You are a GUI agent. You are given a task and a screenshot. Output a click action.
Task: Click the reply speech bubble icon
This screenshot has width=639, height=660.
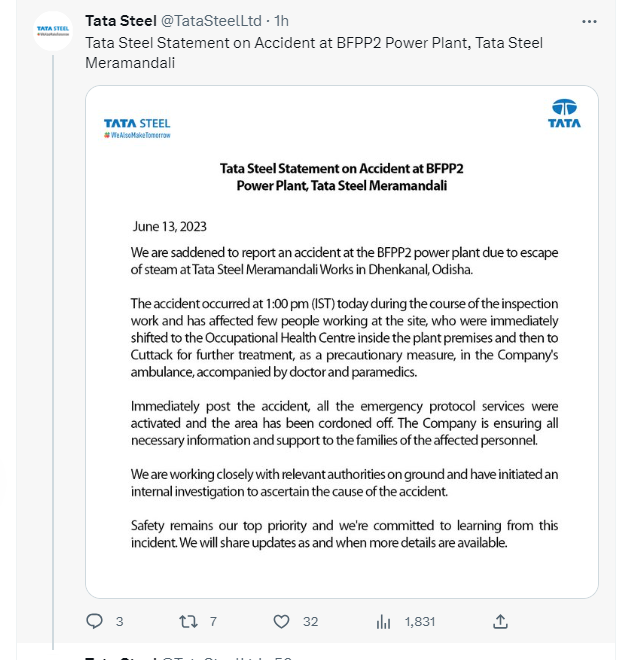pos(95,621)
